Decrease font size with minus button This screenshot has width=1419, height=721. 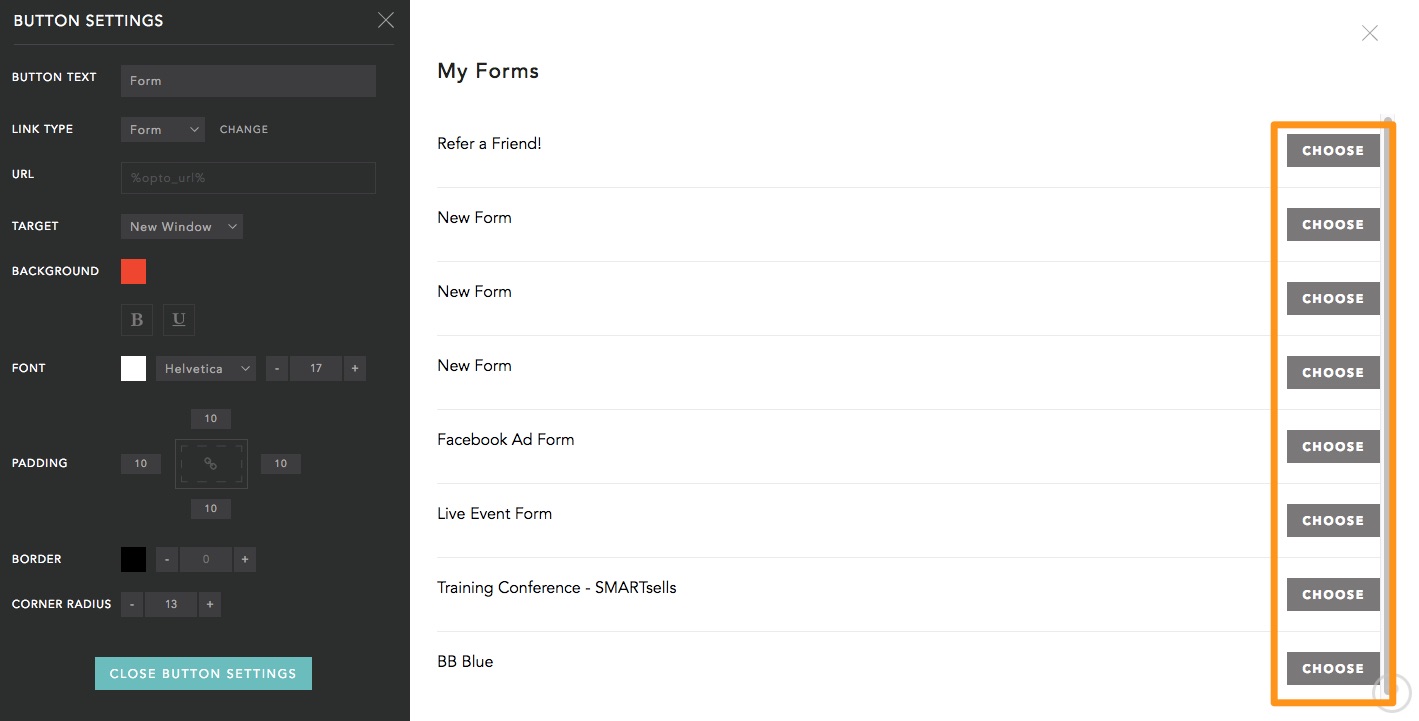[277, 369]
